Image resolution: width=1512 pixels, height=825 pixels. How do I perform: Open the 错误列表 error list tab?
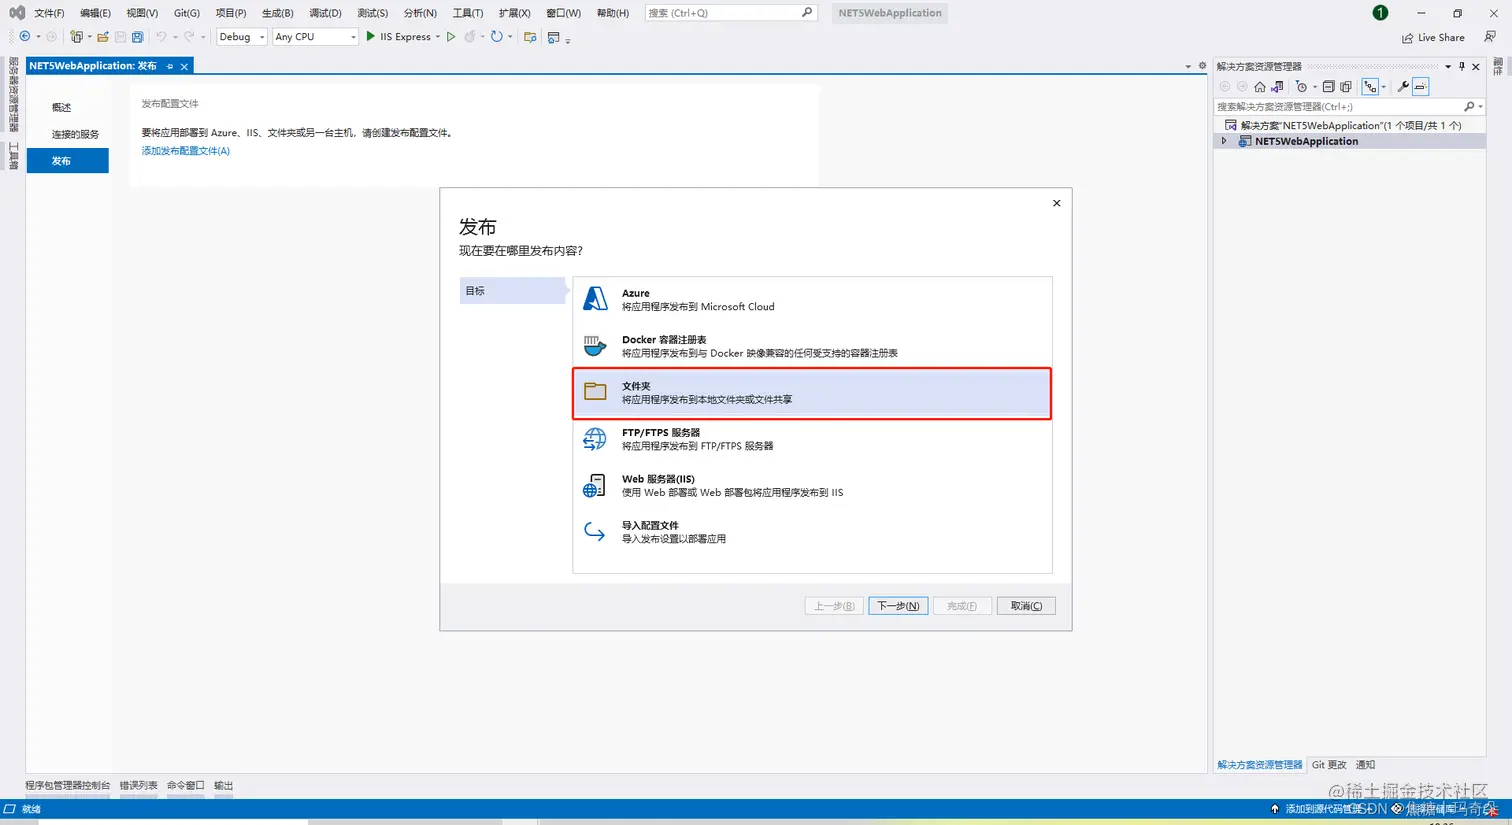(139, 785)
